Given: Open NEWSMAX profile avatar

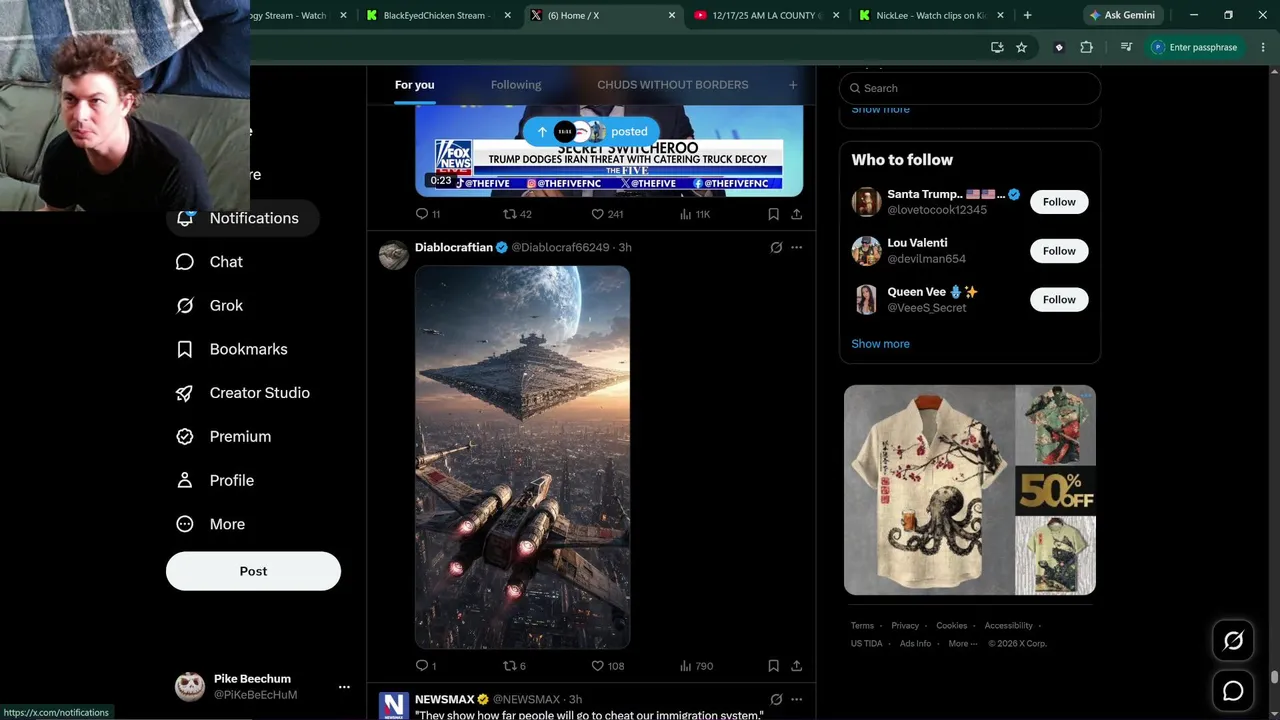Looking at the screenshot, I should [x=394, y=706].
